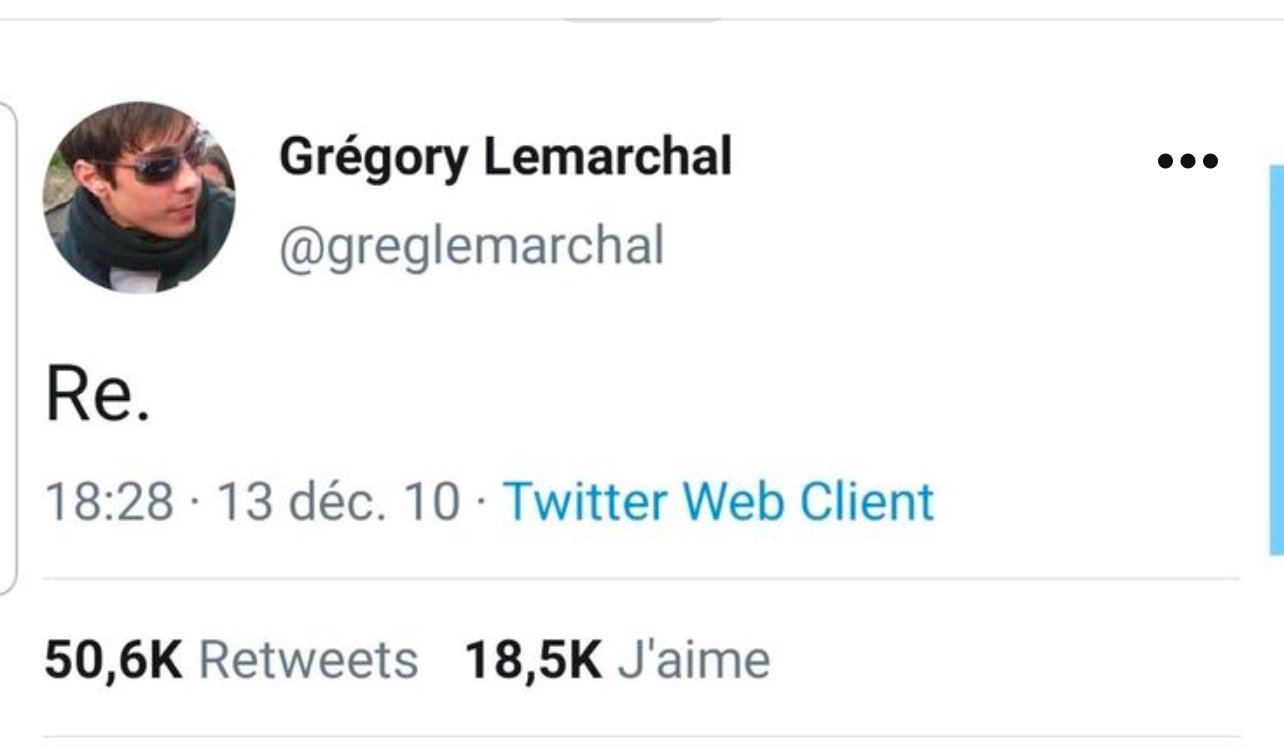Viewport: 1284px width, 747px height.
Task: Open the @greglemarchal handle
Action: click(471, 245)
